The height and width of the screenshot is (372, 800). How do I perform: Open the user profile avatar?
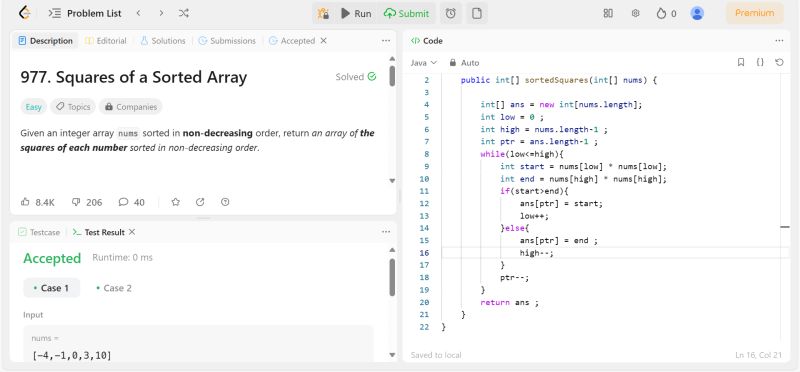click(697, 13)
